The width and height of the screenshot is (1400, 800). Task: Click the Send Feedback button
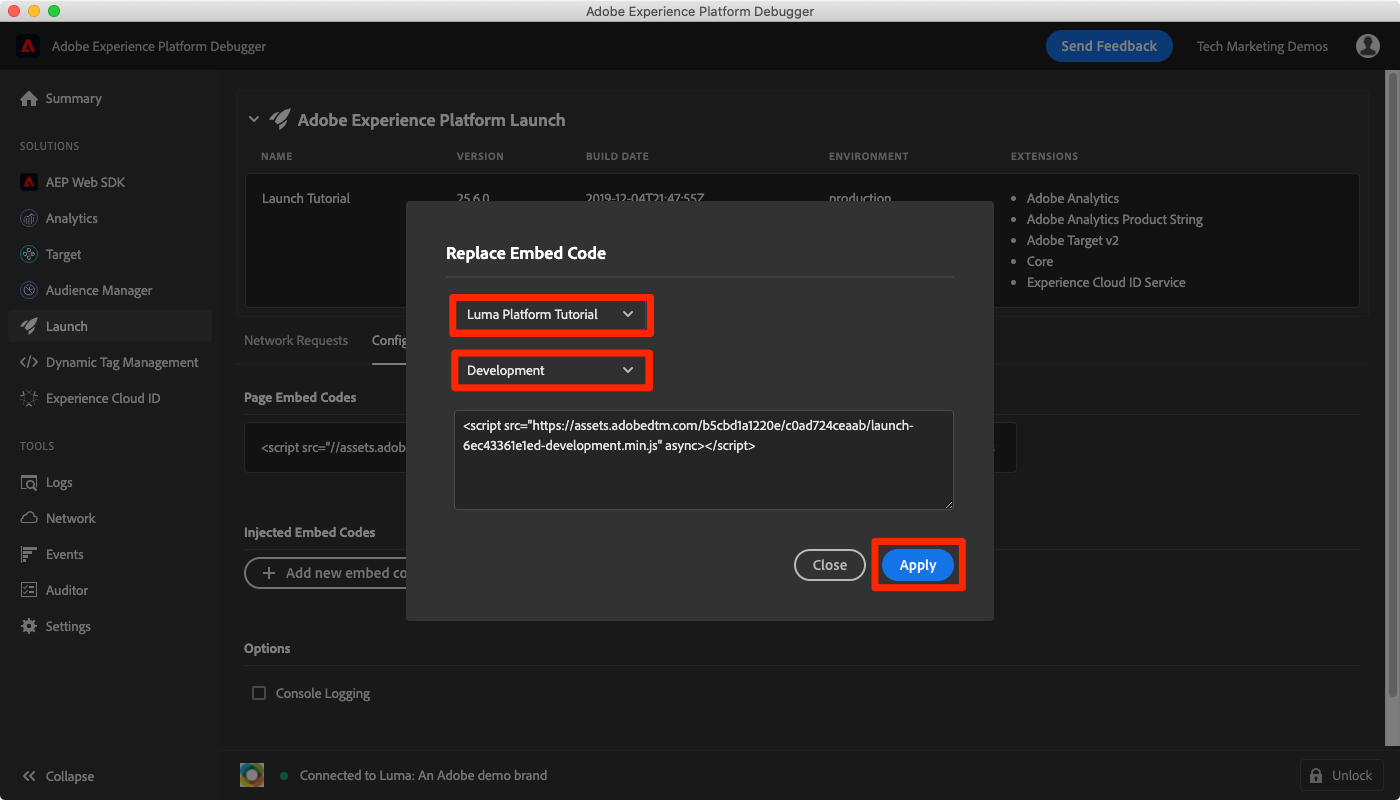click(1109, 46)
